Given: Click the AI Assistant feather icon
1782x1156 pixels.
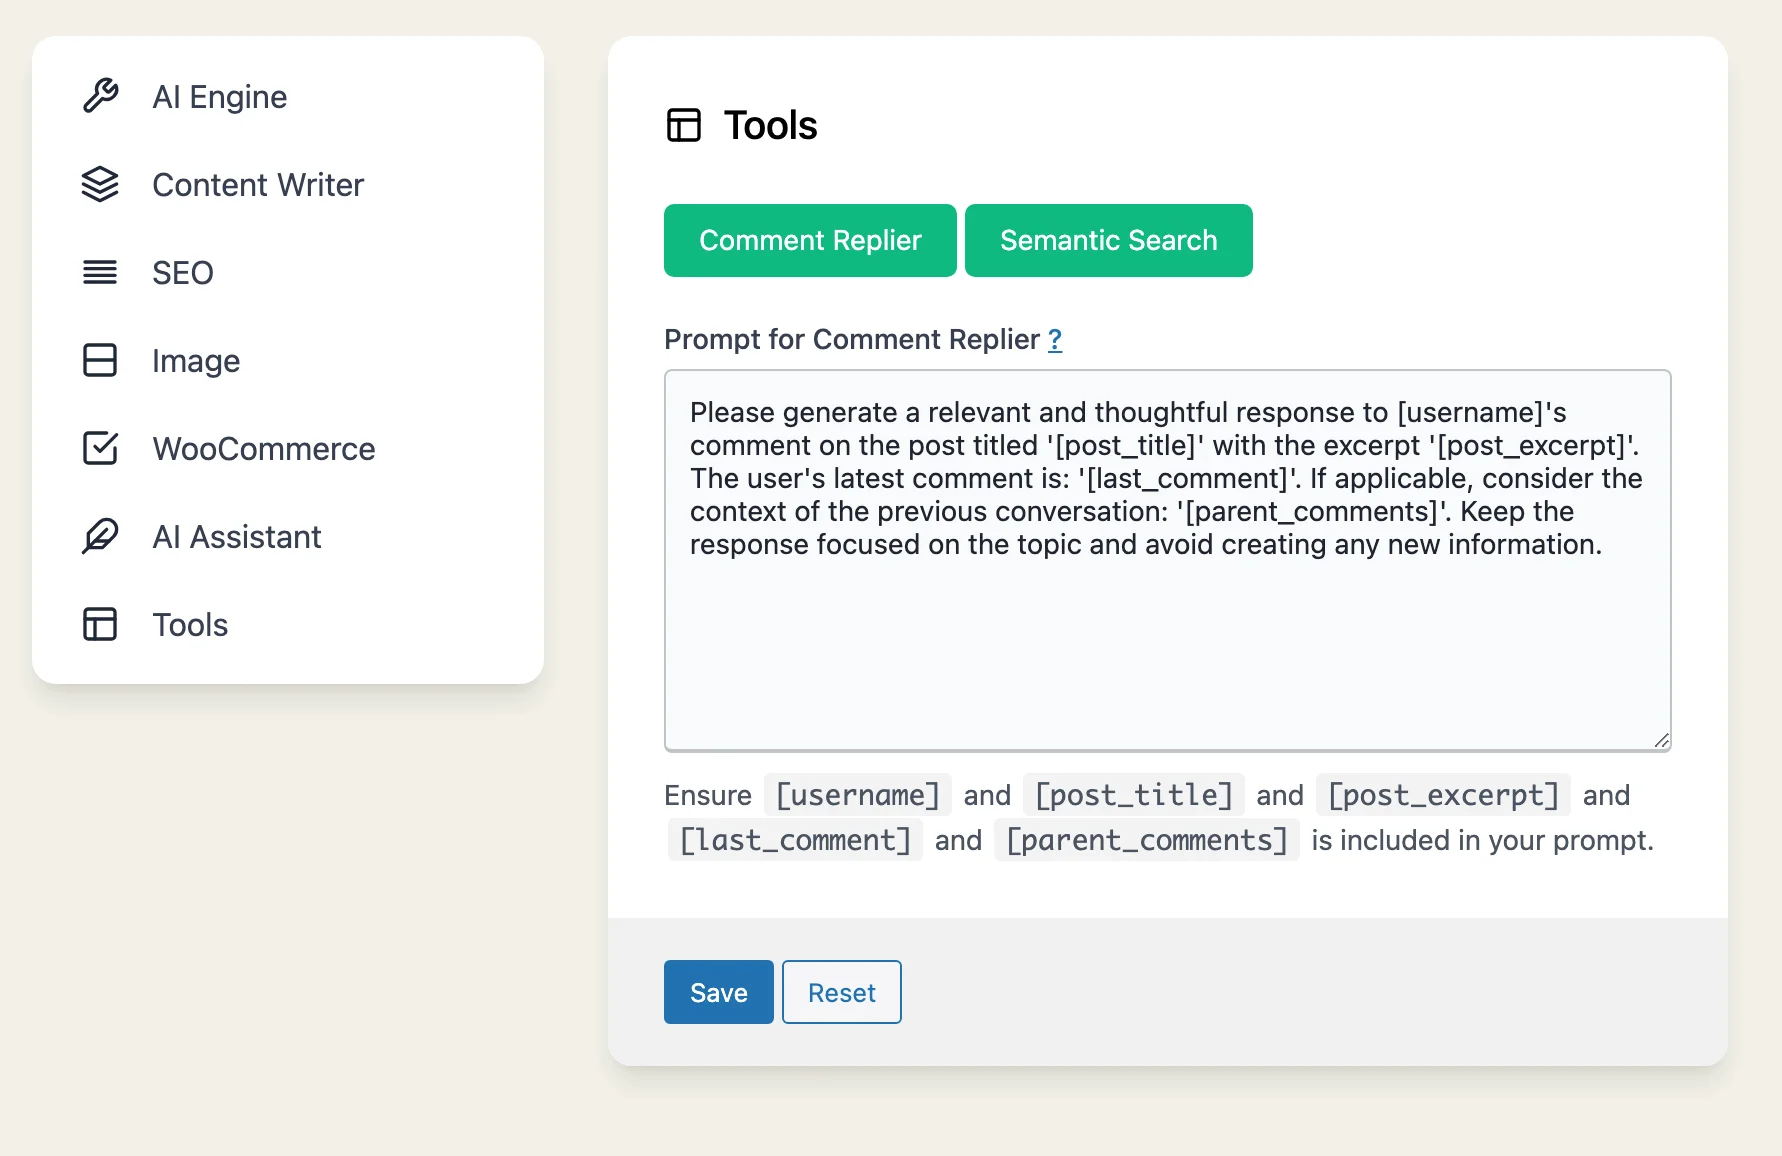Looking at the screenshot, I should pos(100,536).
